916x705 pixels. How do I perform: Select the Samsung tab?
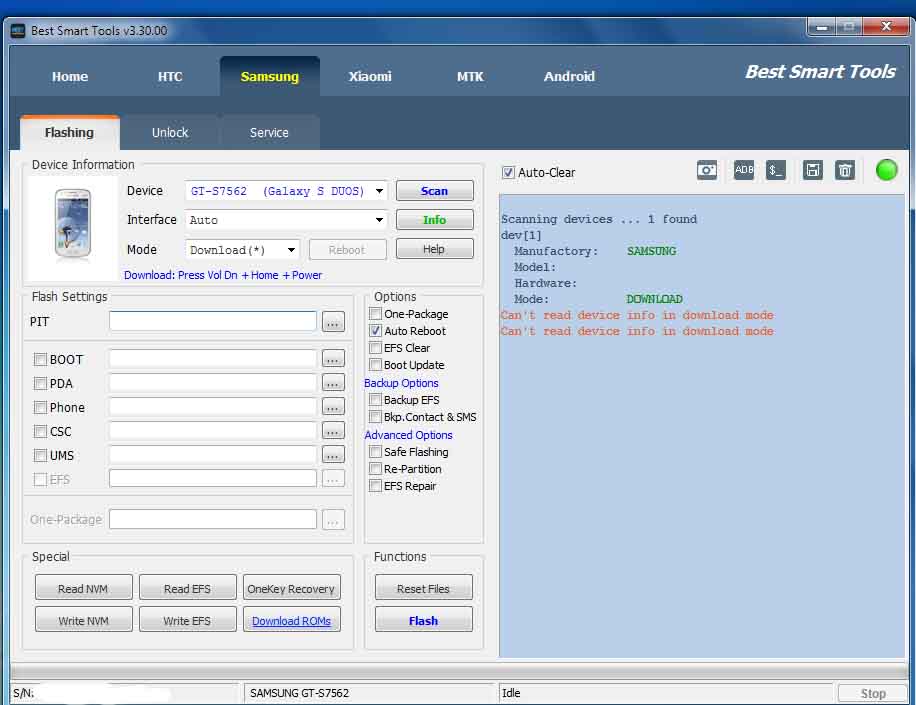(269, 77)
